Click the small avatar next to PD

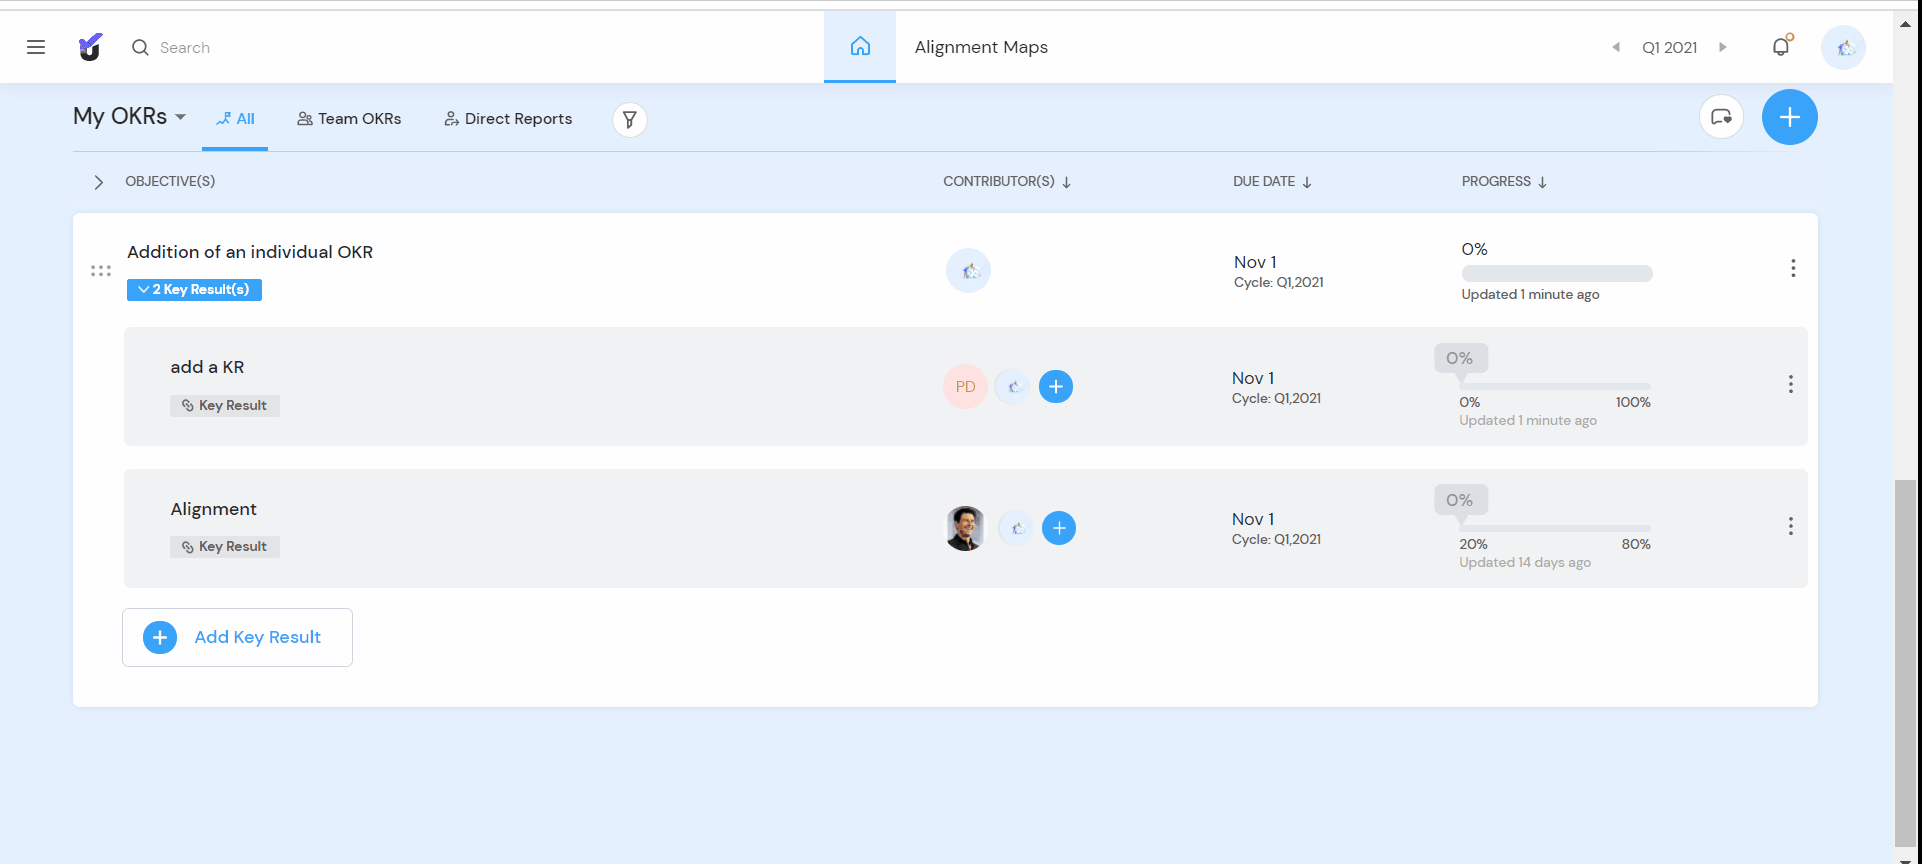point(1013,386)
